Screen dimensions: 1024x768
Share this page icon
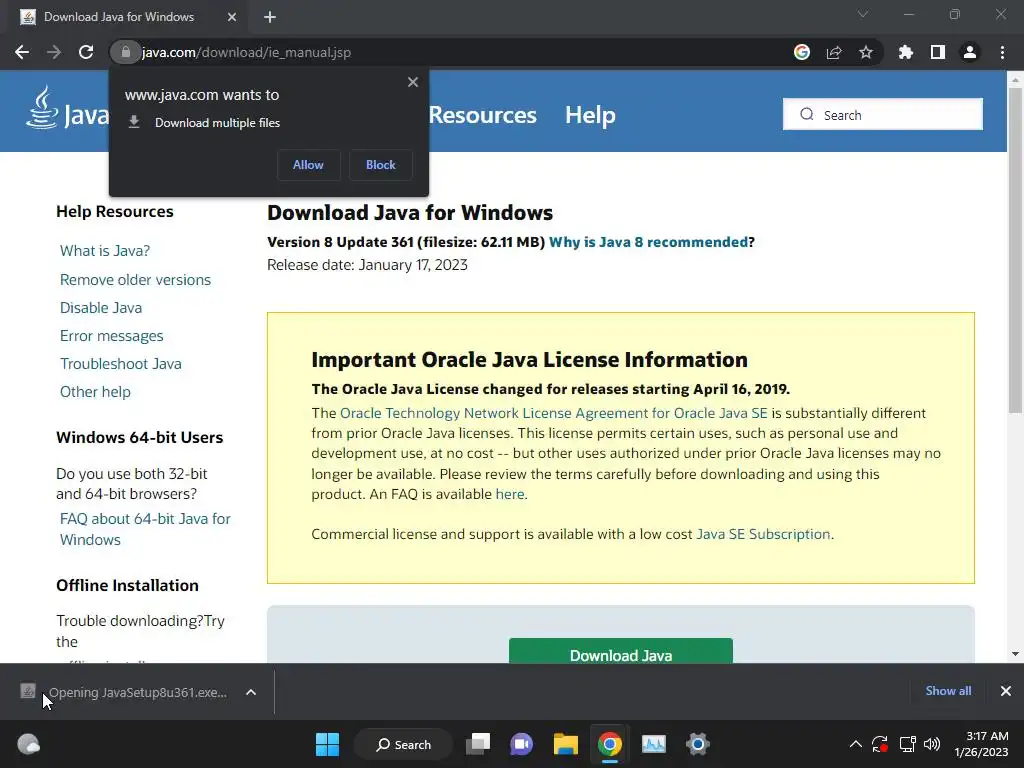[x=834, y=52]
